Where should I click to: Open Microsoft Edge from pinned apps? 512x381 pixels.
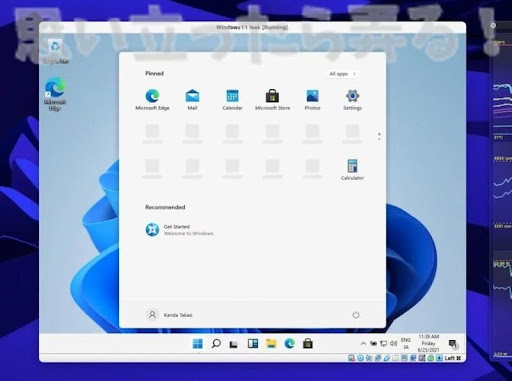click(152, 99)
